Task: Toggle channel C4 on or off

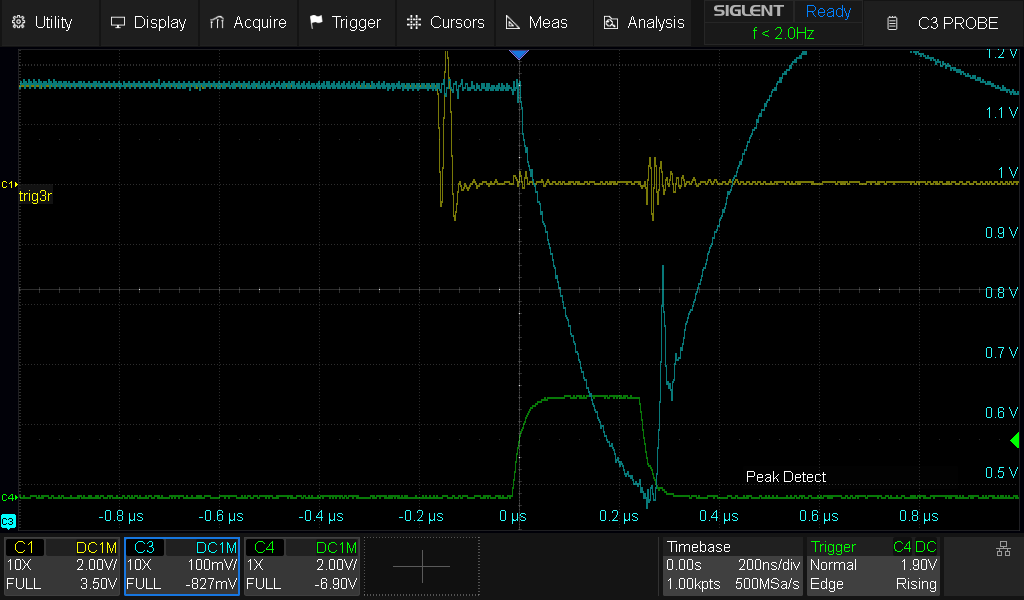Action: (264, 547)
